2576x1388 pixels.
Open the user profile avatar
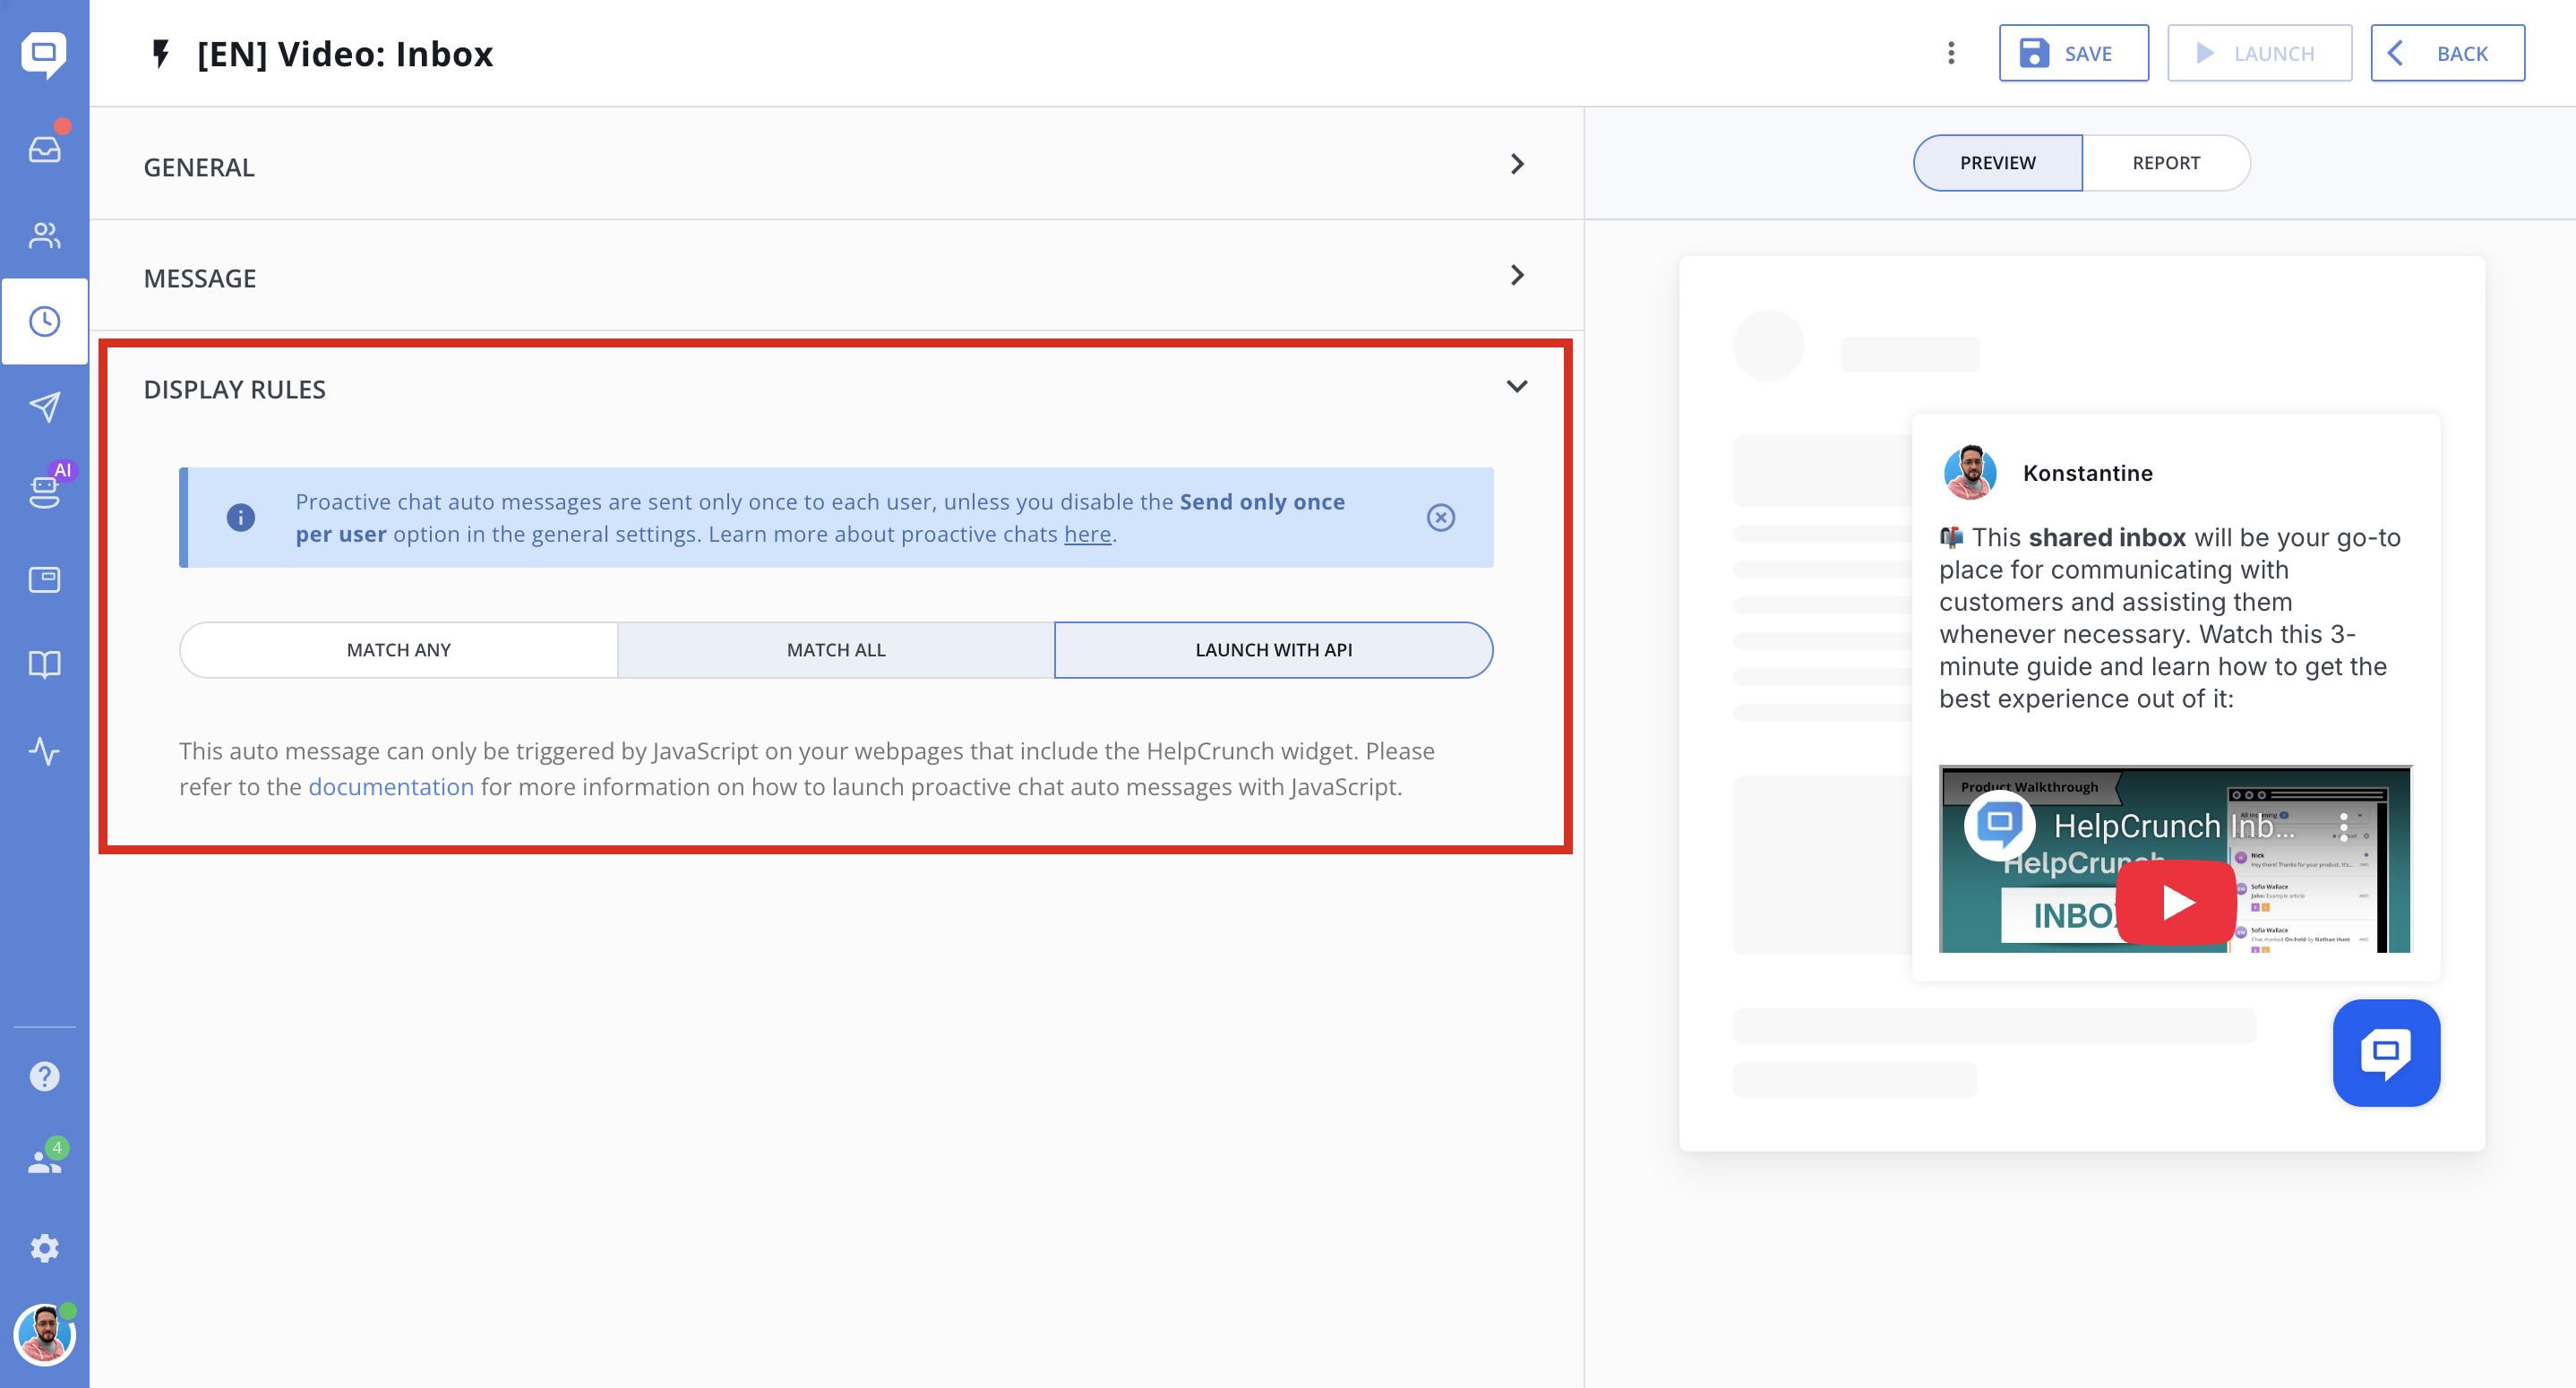[x=44, y=1335]
